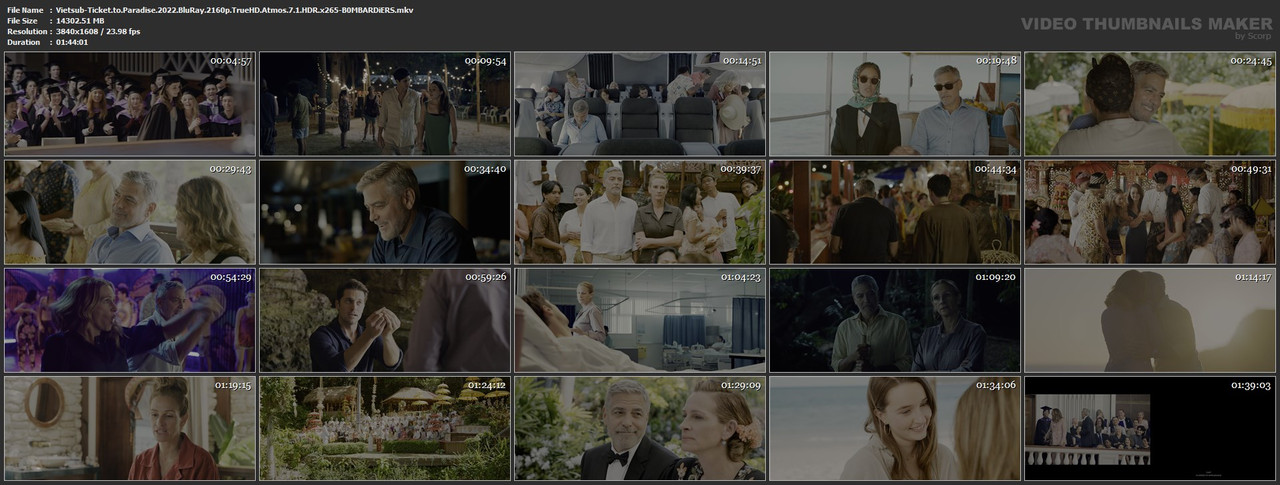Select the thumbnail timestamped 00:19:48

(x=895, y=104)
